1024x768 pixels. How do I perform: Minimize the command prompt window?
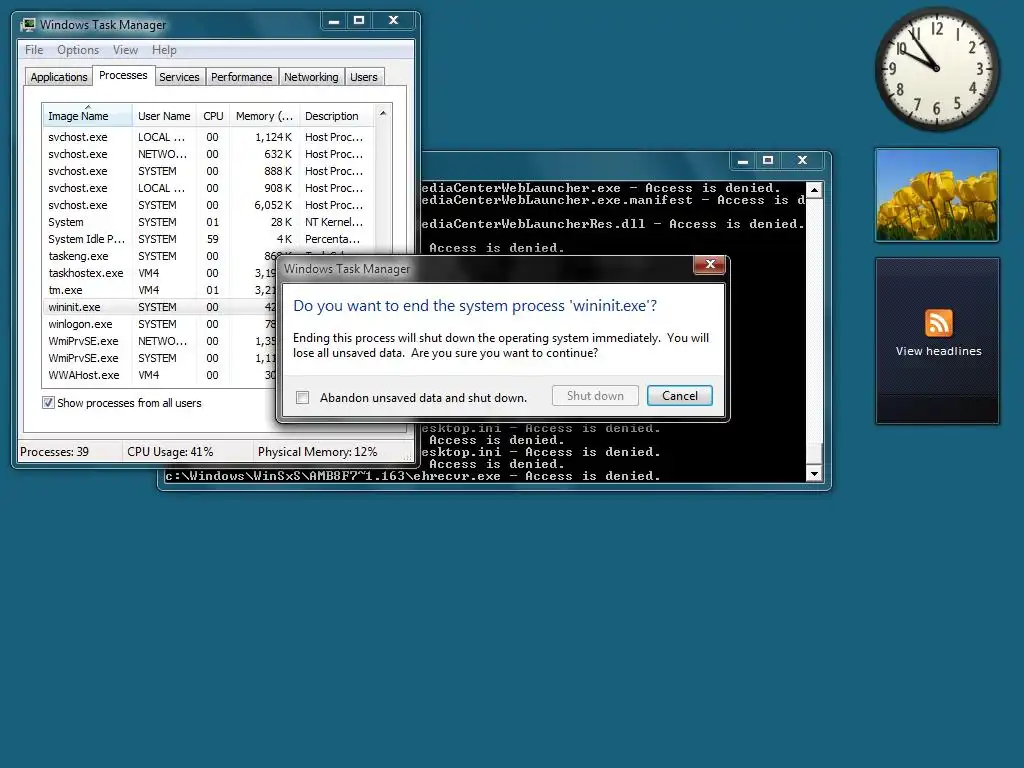[743, 160]
